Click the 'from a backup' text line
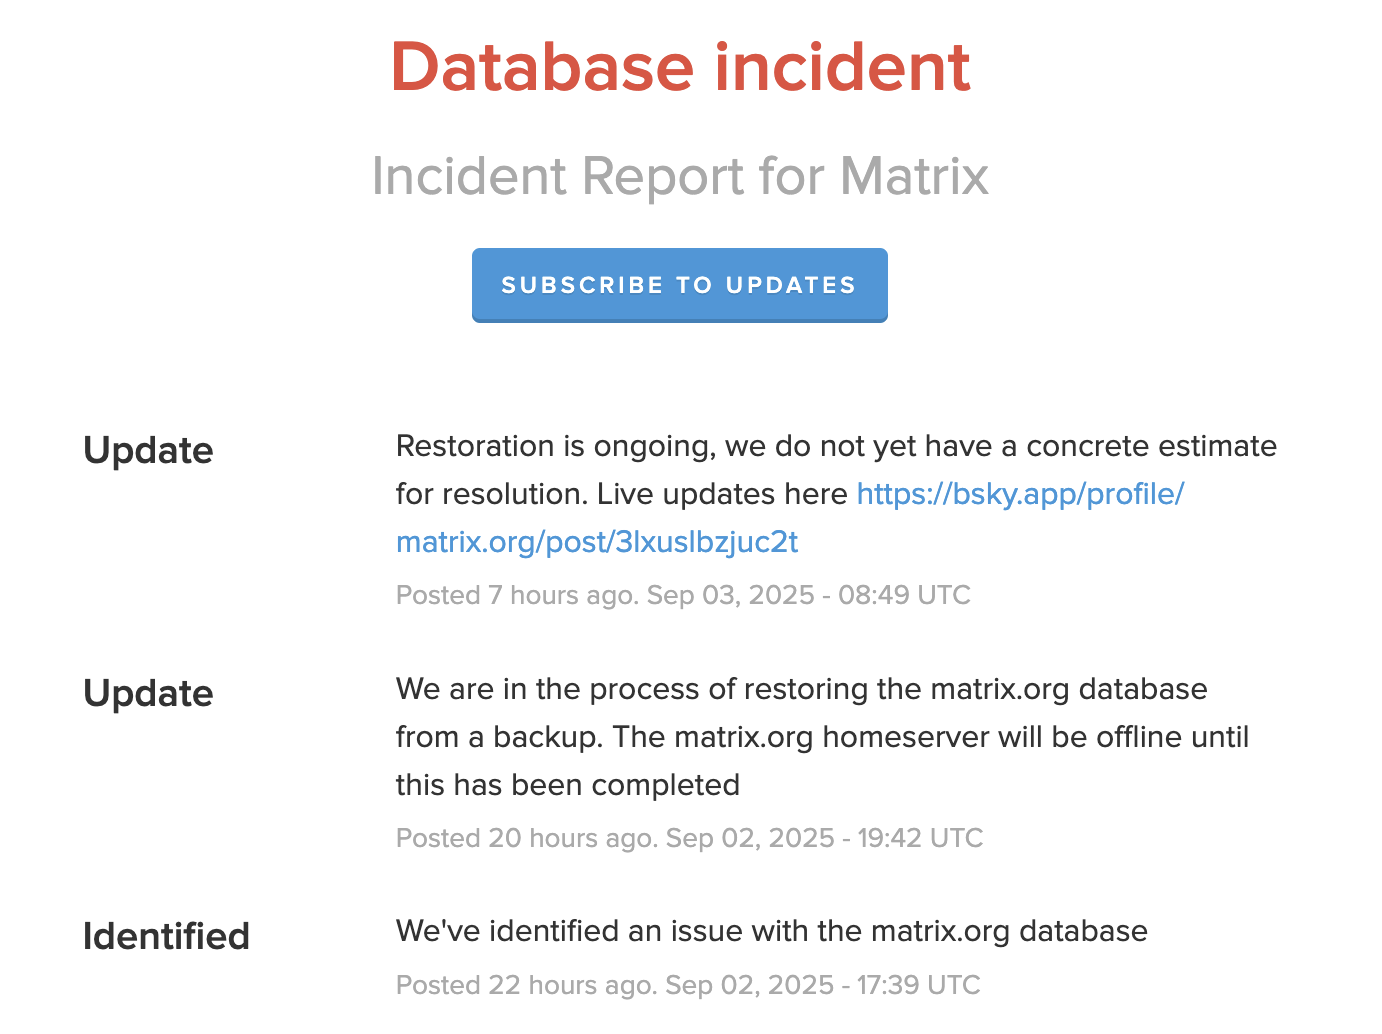This screenshot has height=1034, width=1382. (x=822, y=737)
